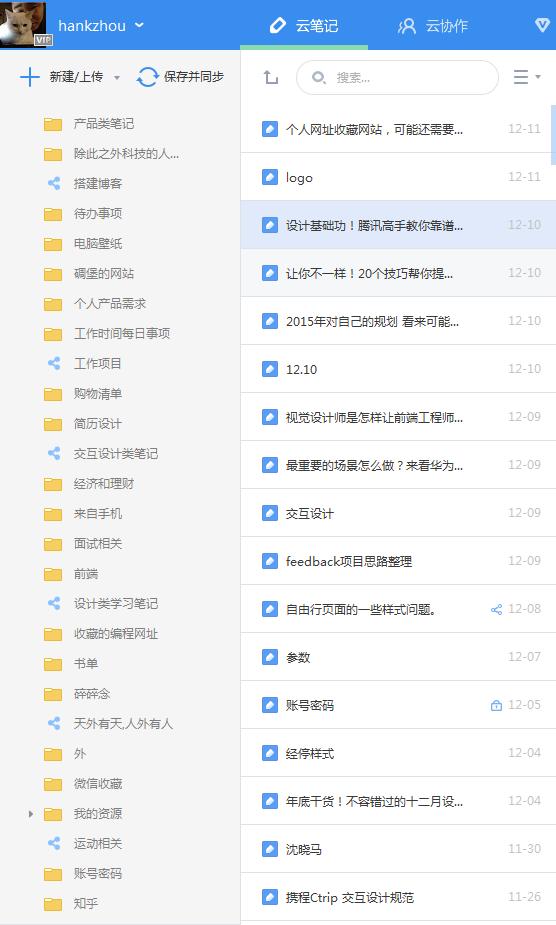Open note 经停样式
556x925 pixels.
pos(398,753)
